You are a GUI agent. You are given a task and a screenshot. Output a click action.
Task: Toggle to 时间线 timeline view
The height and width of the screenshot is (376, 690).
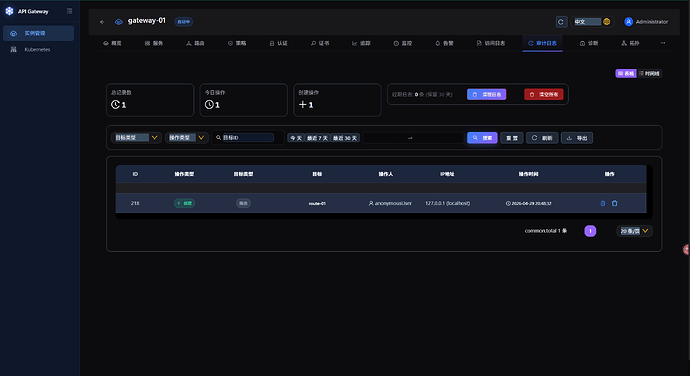650,74
